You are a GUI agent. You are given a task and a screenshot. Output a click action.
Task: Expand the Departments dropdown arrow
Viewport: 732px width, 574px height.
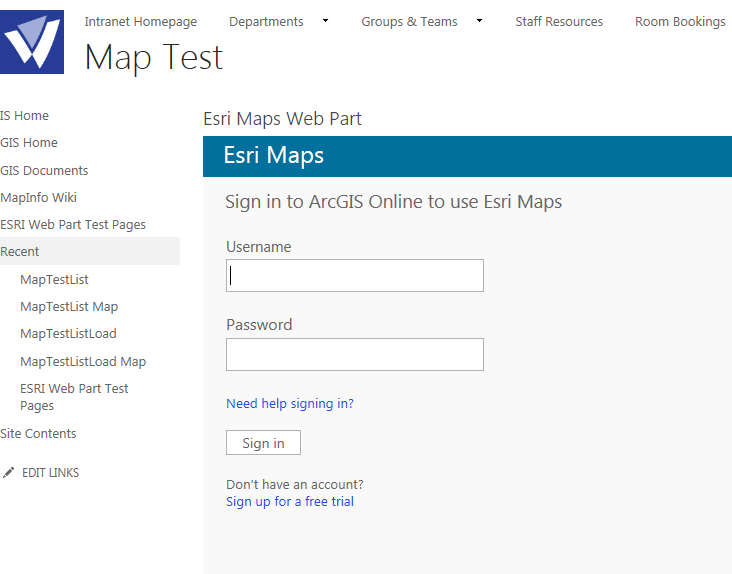coord(325,21)
